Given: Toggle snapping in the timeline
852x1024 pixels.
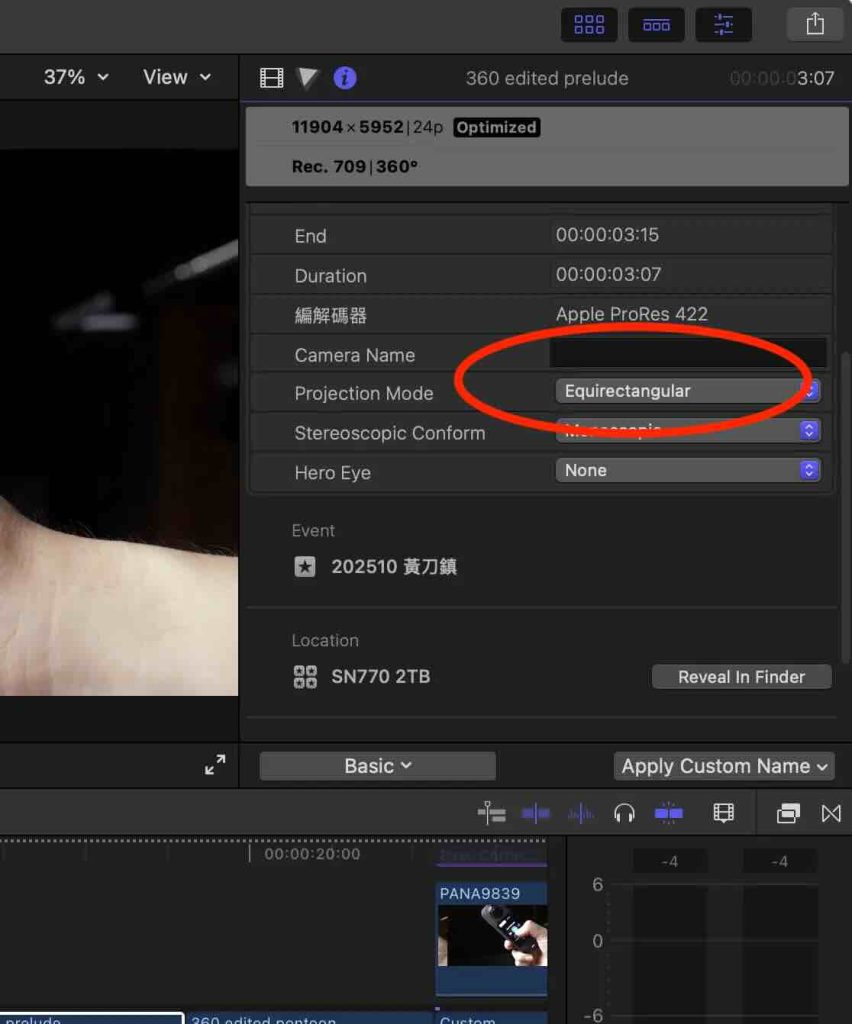Looking at the screenshot, I should click(x=668, y=813).
